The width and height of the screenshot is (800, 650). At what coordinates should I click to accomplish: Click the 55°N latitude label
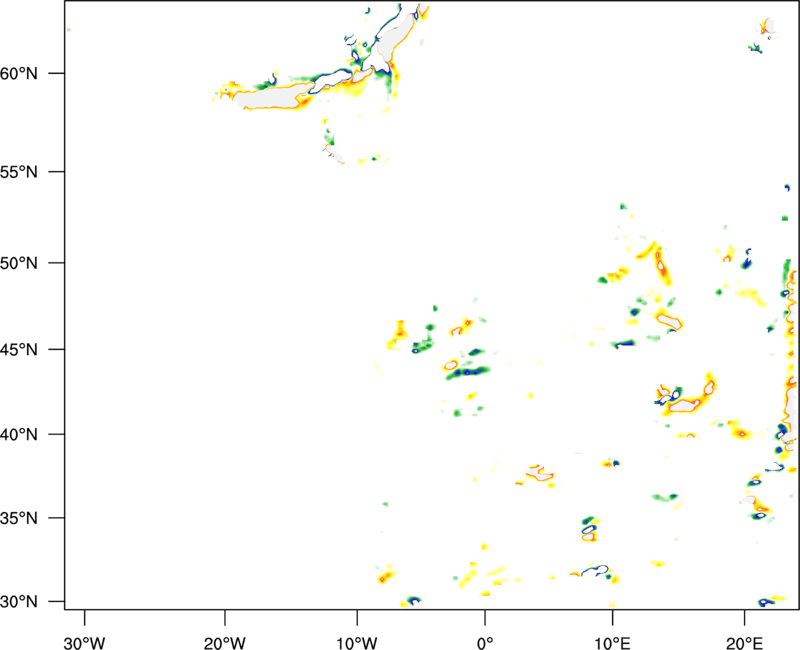tap(19, 172)
